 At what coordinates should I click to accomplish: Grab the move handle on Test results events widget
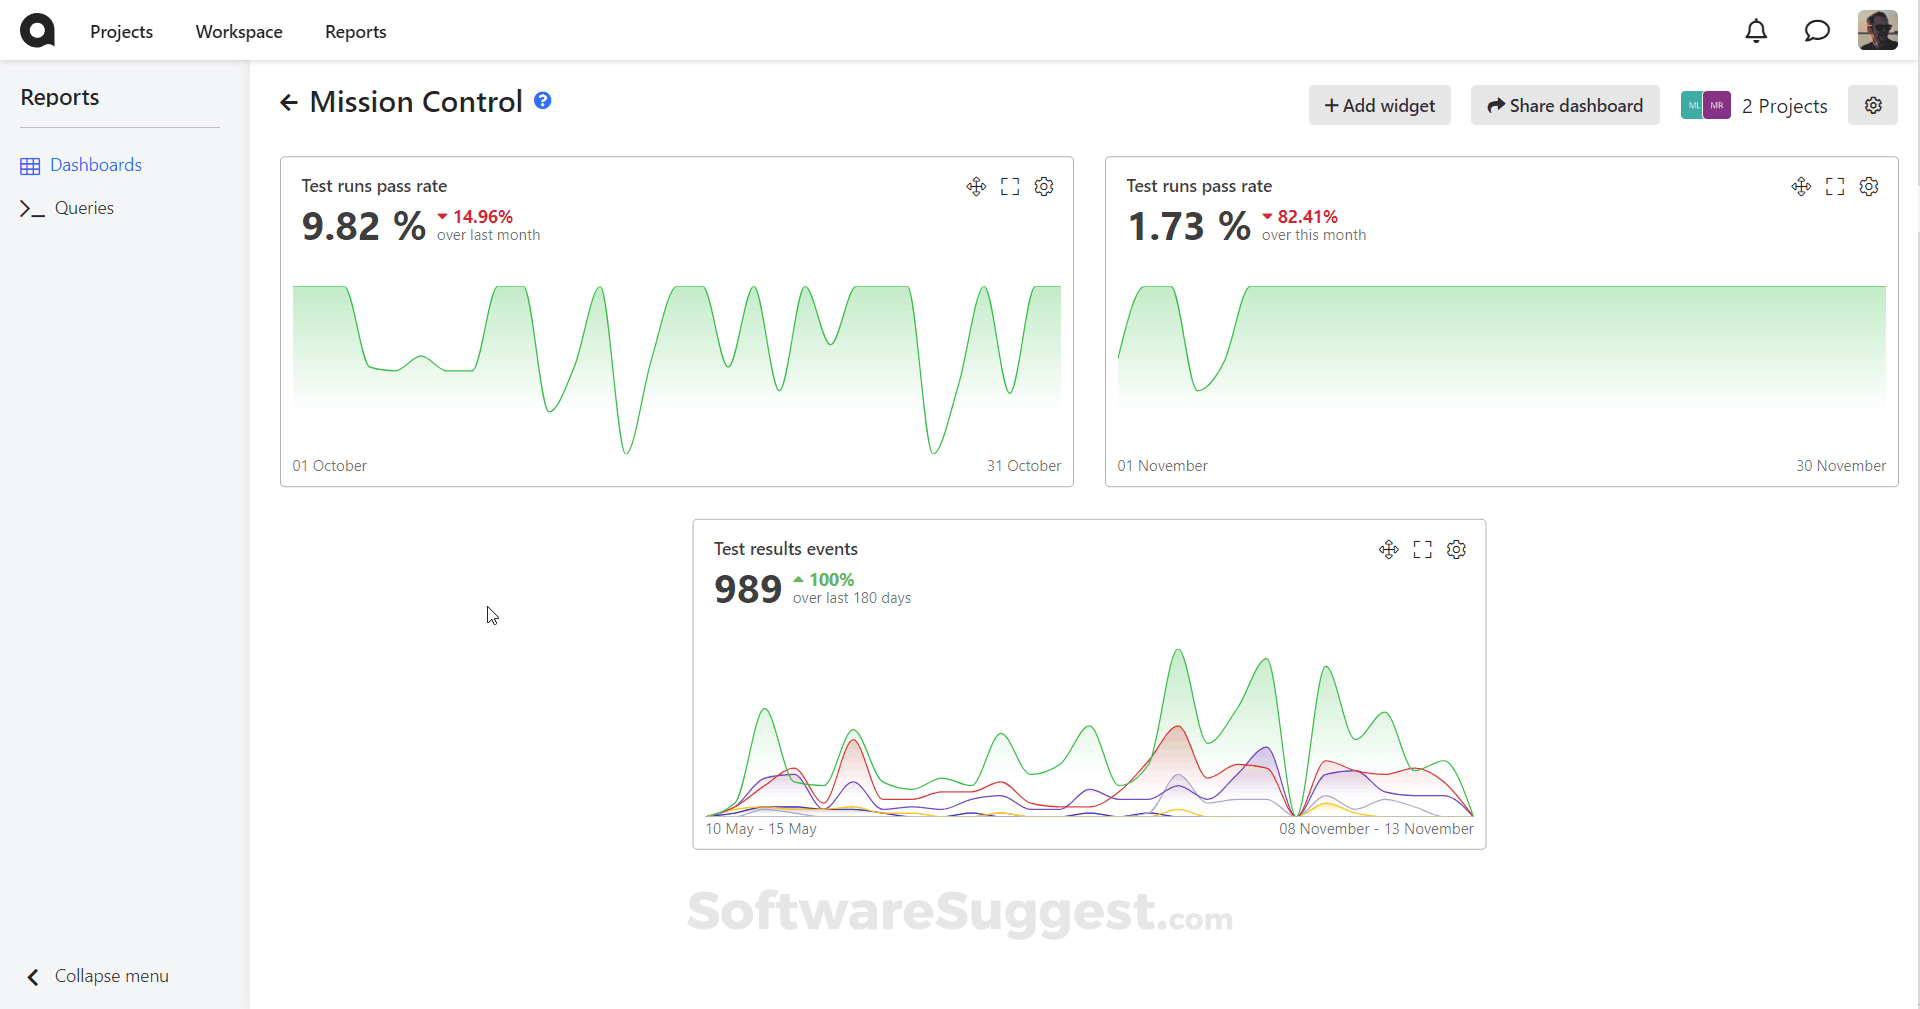[1388, 549]
